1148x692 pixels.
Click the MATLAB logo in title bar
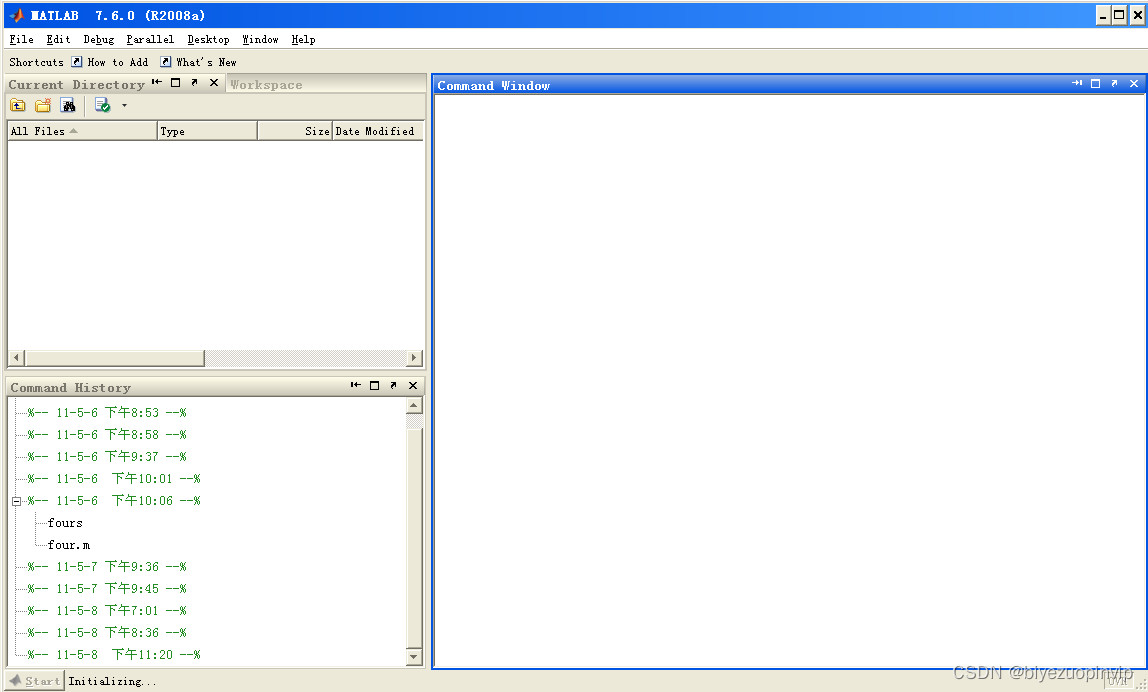tap(16, 15)
